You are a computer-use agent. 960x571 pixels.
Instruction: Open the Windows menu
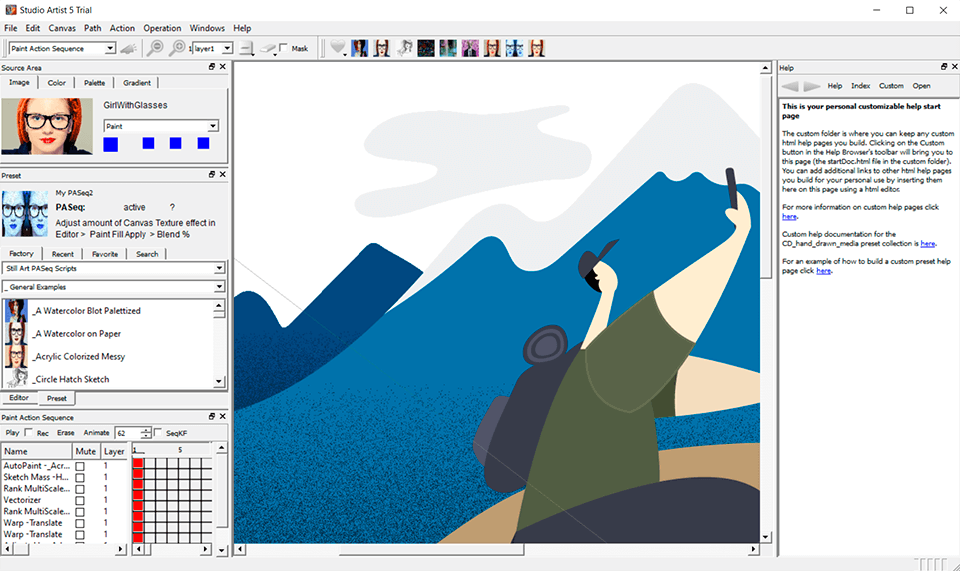(207, 28)
